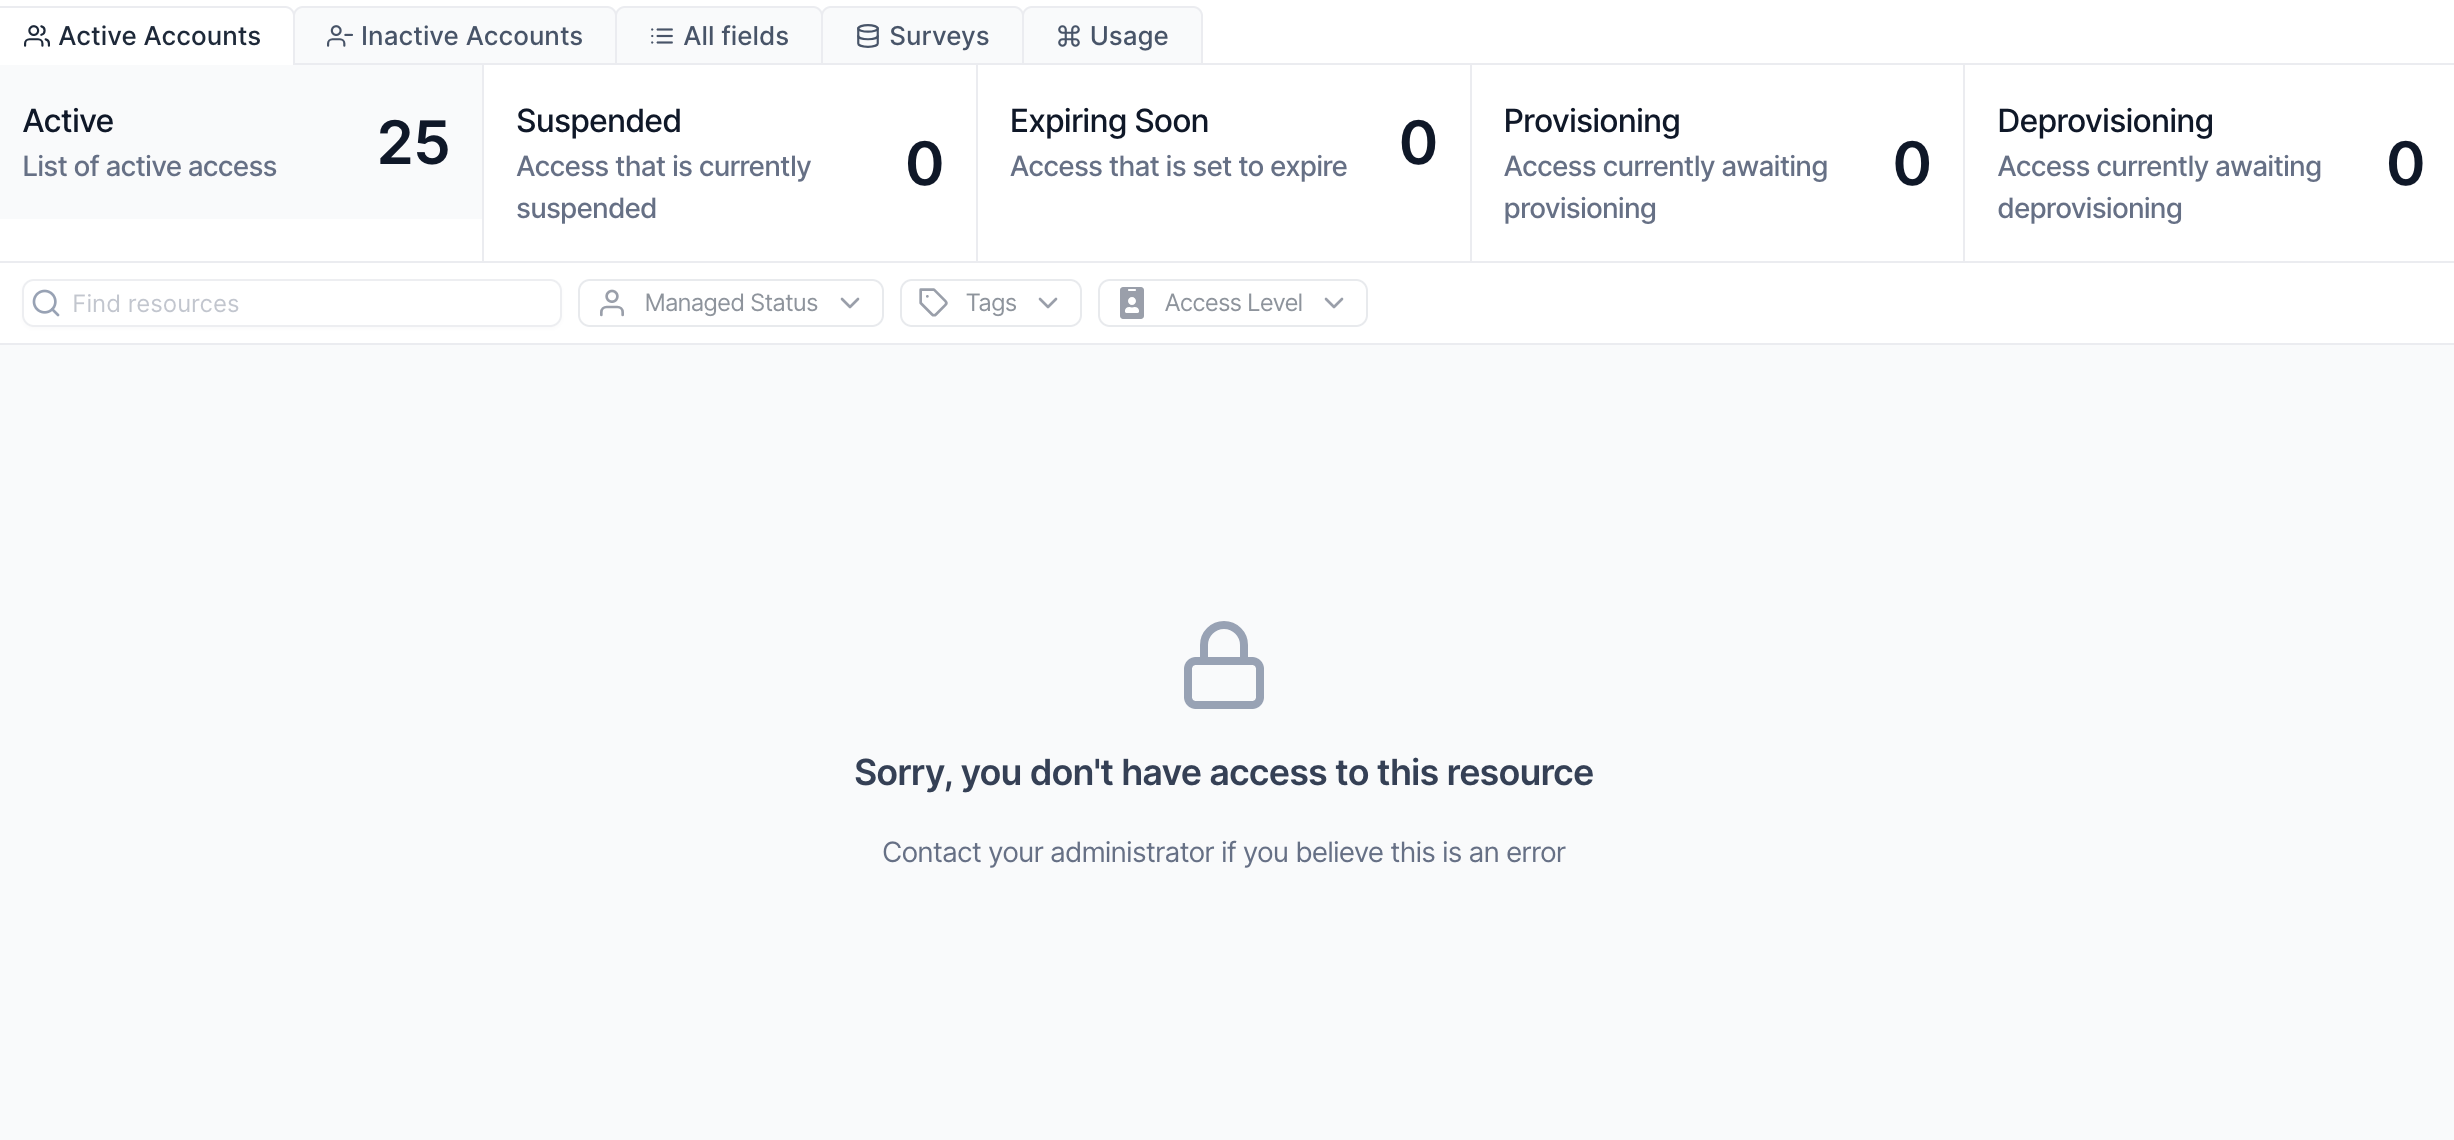Screen dimensions: 2454x1140
Task: Show the Provisioning access card
Action: tap(1717, 164)
